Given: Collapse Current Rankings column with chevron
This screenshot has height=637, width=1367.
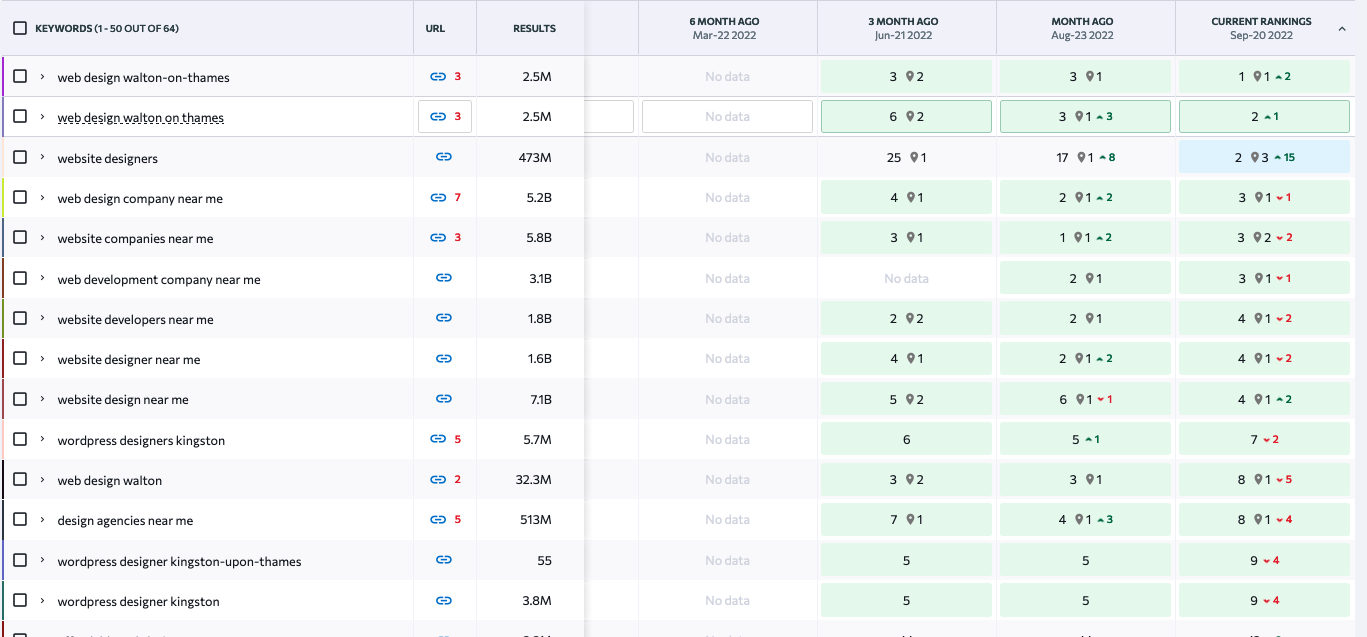Looking at the screenshot, I should [x=1342, y=29].
